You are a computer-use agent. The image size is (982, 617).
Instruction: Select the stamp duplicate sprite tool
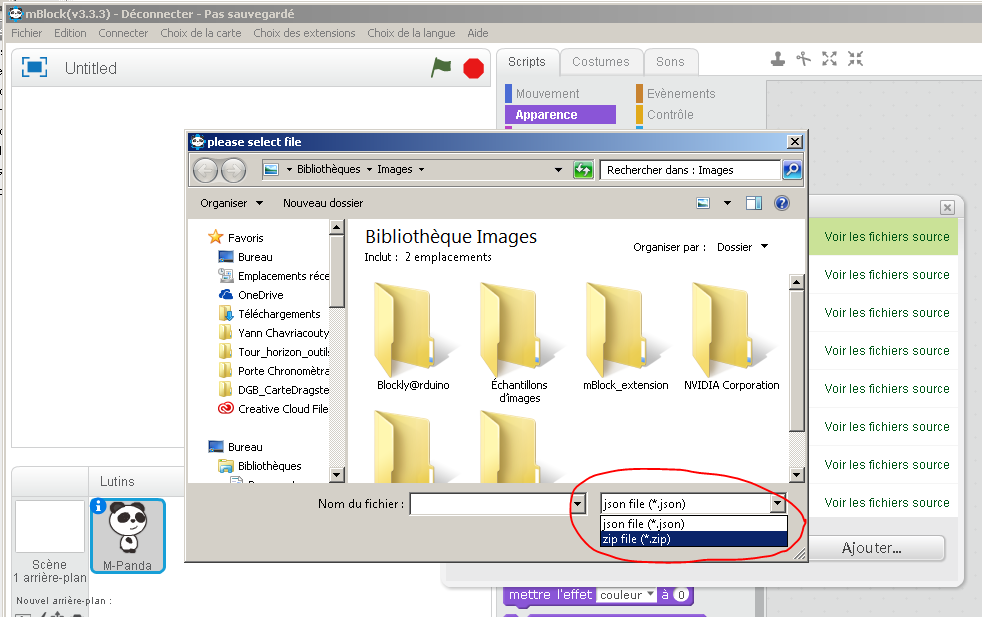[x=778, y=59]
